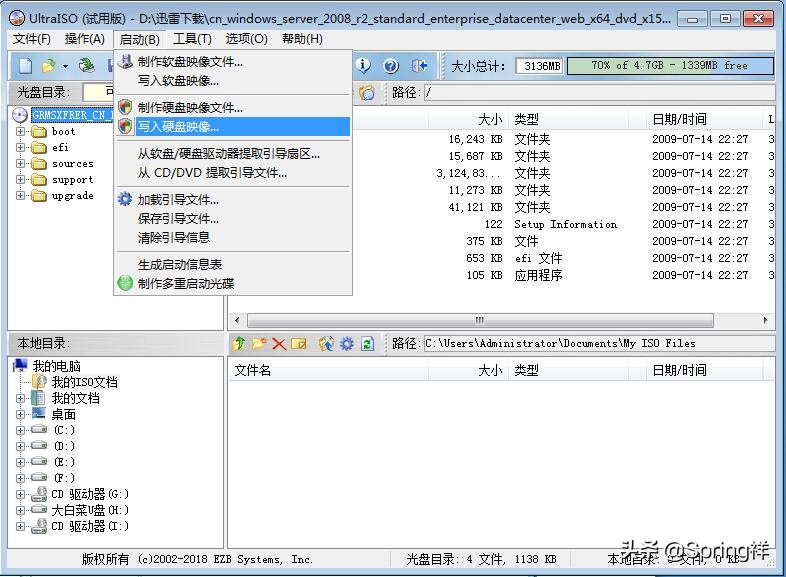
Task: Select the (D:) drive in tree
Action: 64,446
